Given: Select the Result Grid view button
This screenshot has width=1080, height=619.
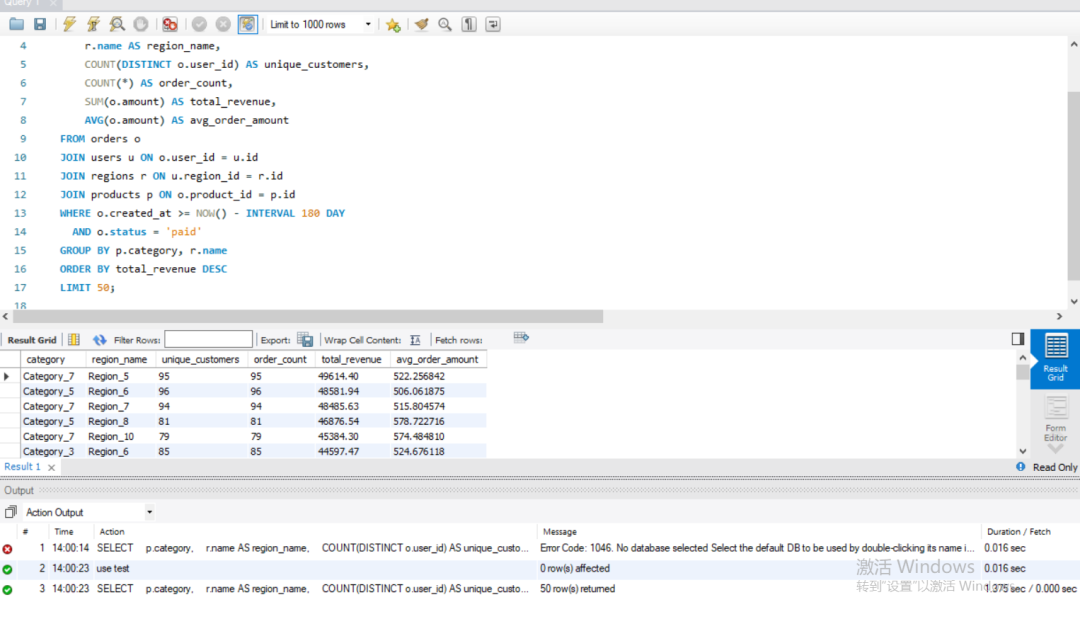Looking at the screenshot, I should pyautogui.click(x=32, y=340).
